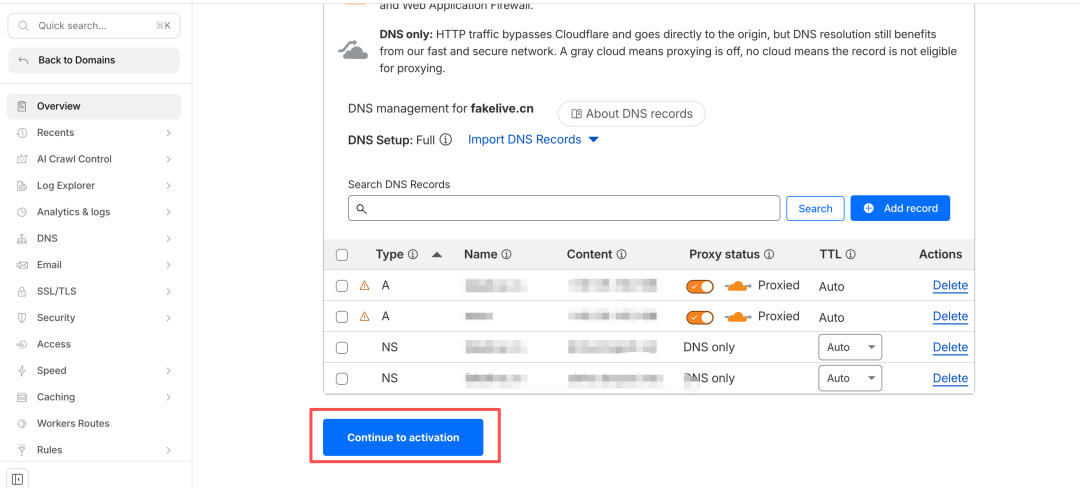The width and height of the screenshot is (1080, 488).
Task: Expand the Security chevron
Action: coord(168,318)
